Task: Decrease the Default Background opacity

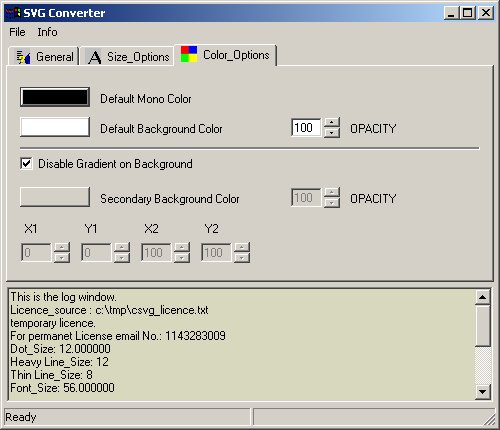Action: [x=331, y=132]
